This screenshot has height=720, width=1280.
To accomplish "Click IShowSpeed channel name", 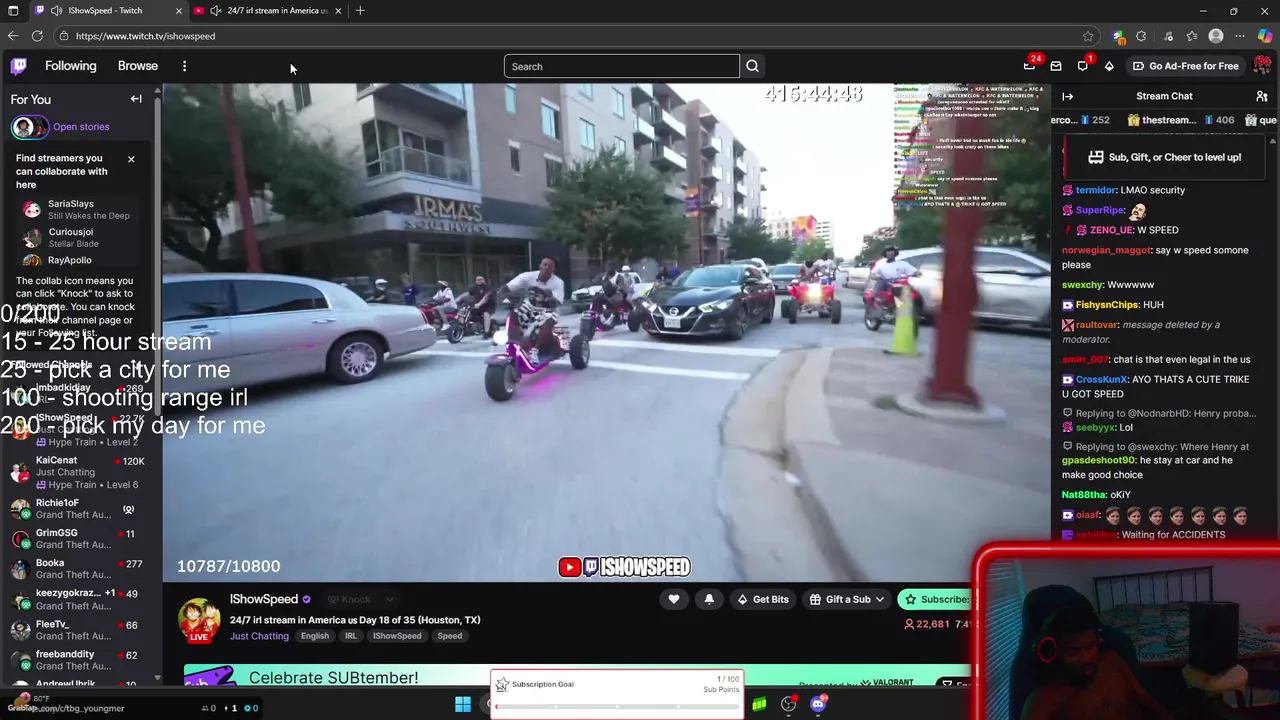I will click(x=264, y=599).
